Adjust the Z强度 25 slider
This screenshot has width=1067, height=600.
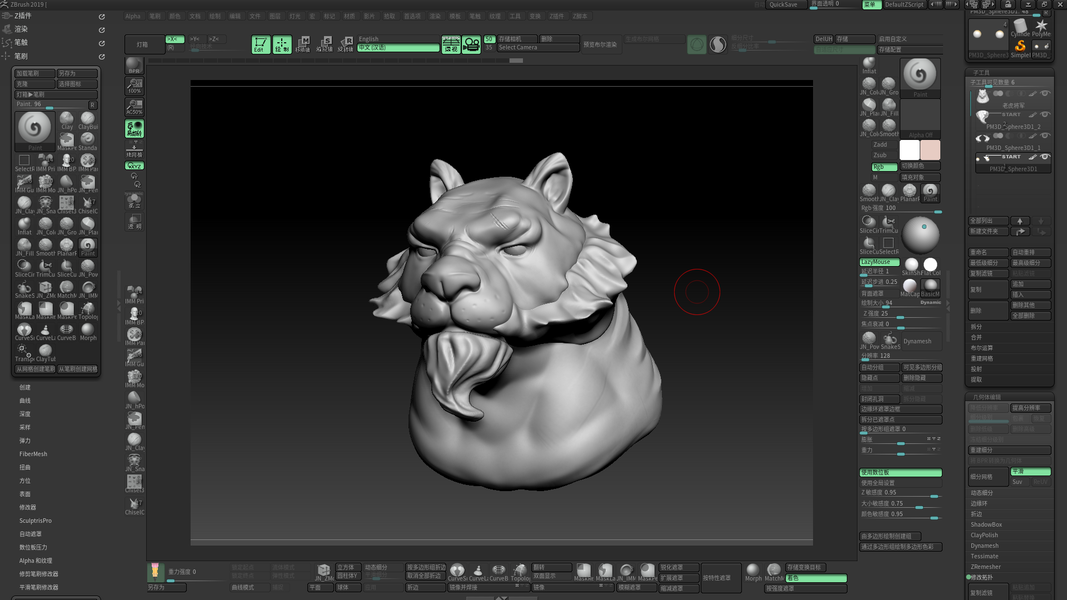pyautogui.click(x=900, y=314)
